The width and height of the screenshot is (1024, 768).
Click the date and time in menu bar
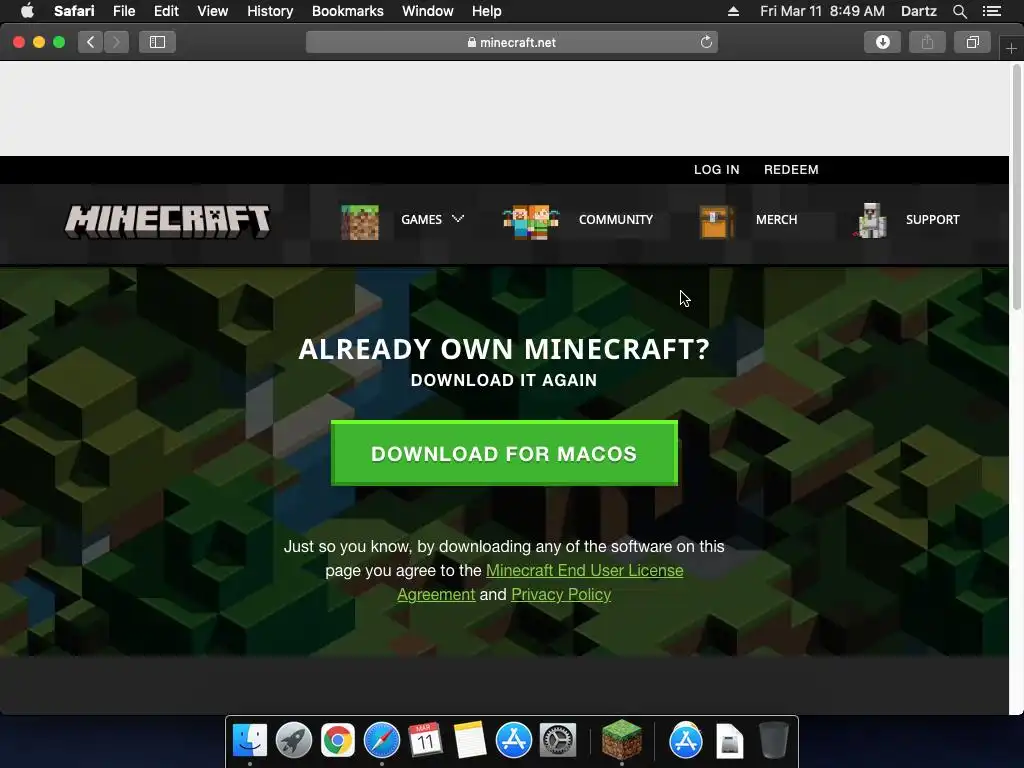[x=822, y=11]
